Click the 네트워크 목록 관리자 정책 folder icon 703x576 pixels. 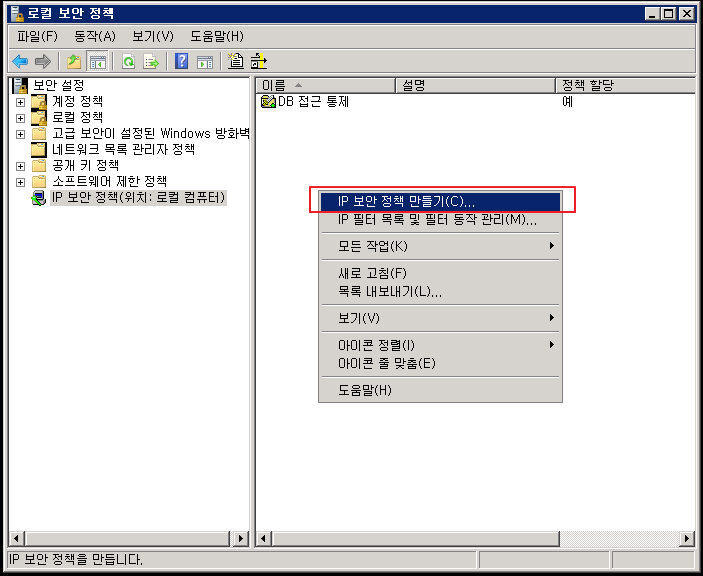click(39, 150)
